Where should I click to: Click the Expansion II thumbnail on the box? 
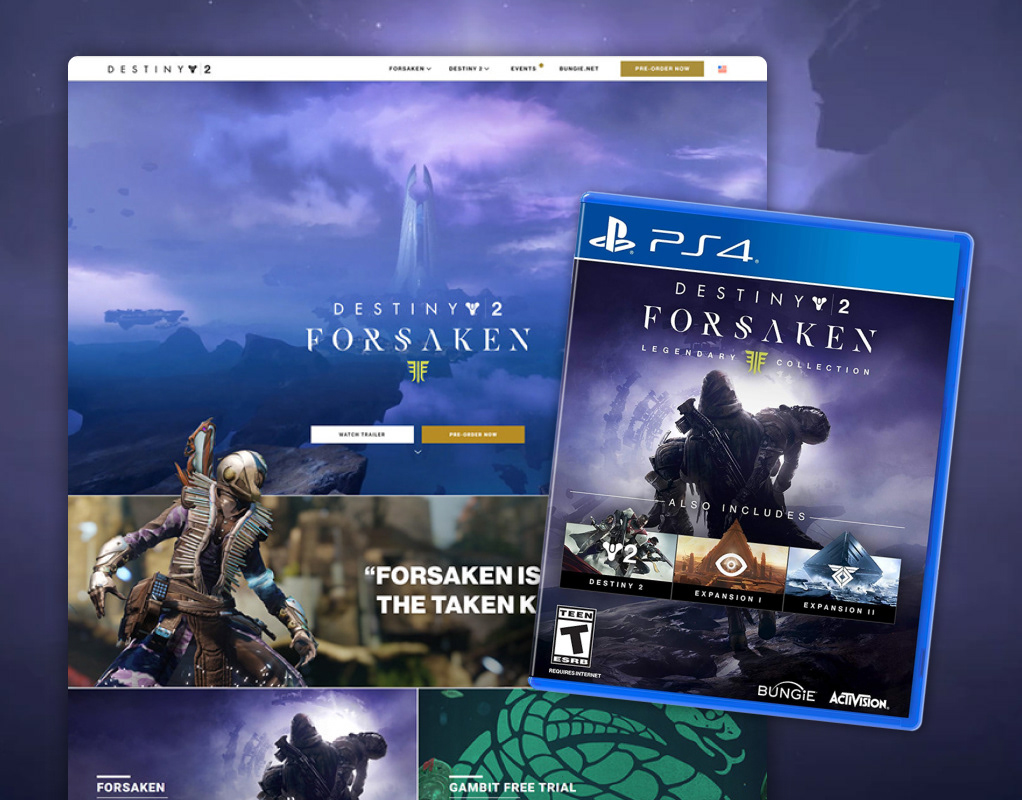pyautogui.click(x=841, y=578)
